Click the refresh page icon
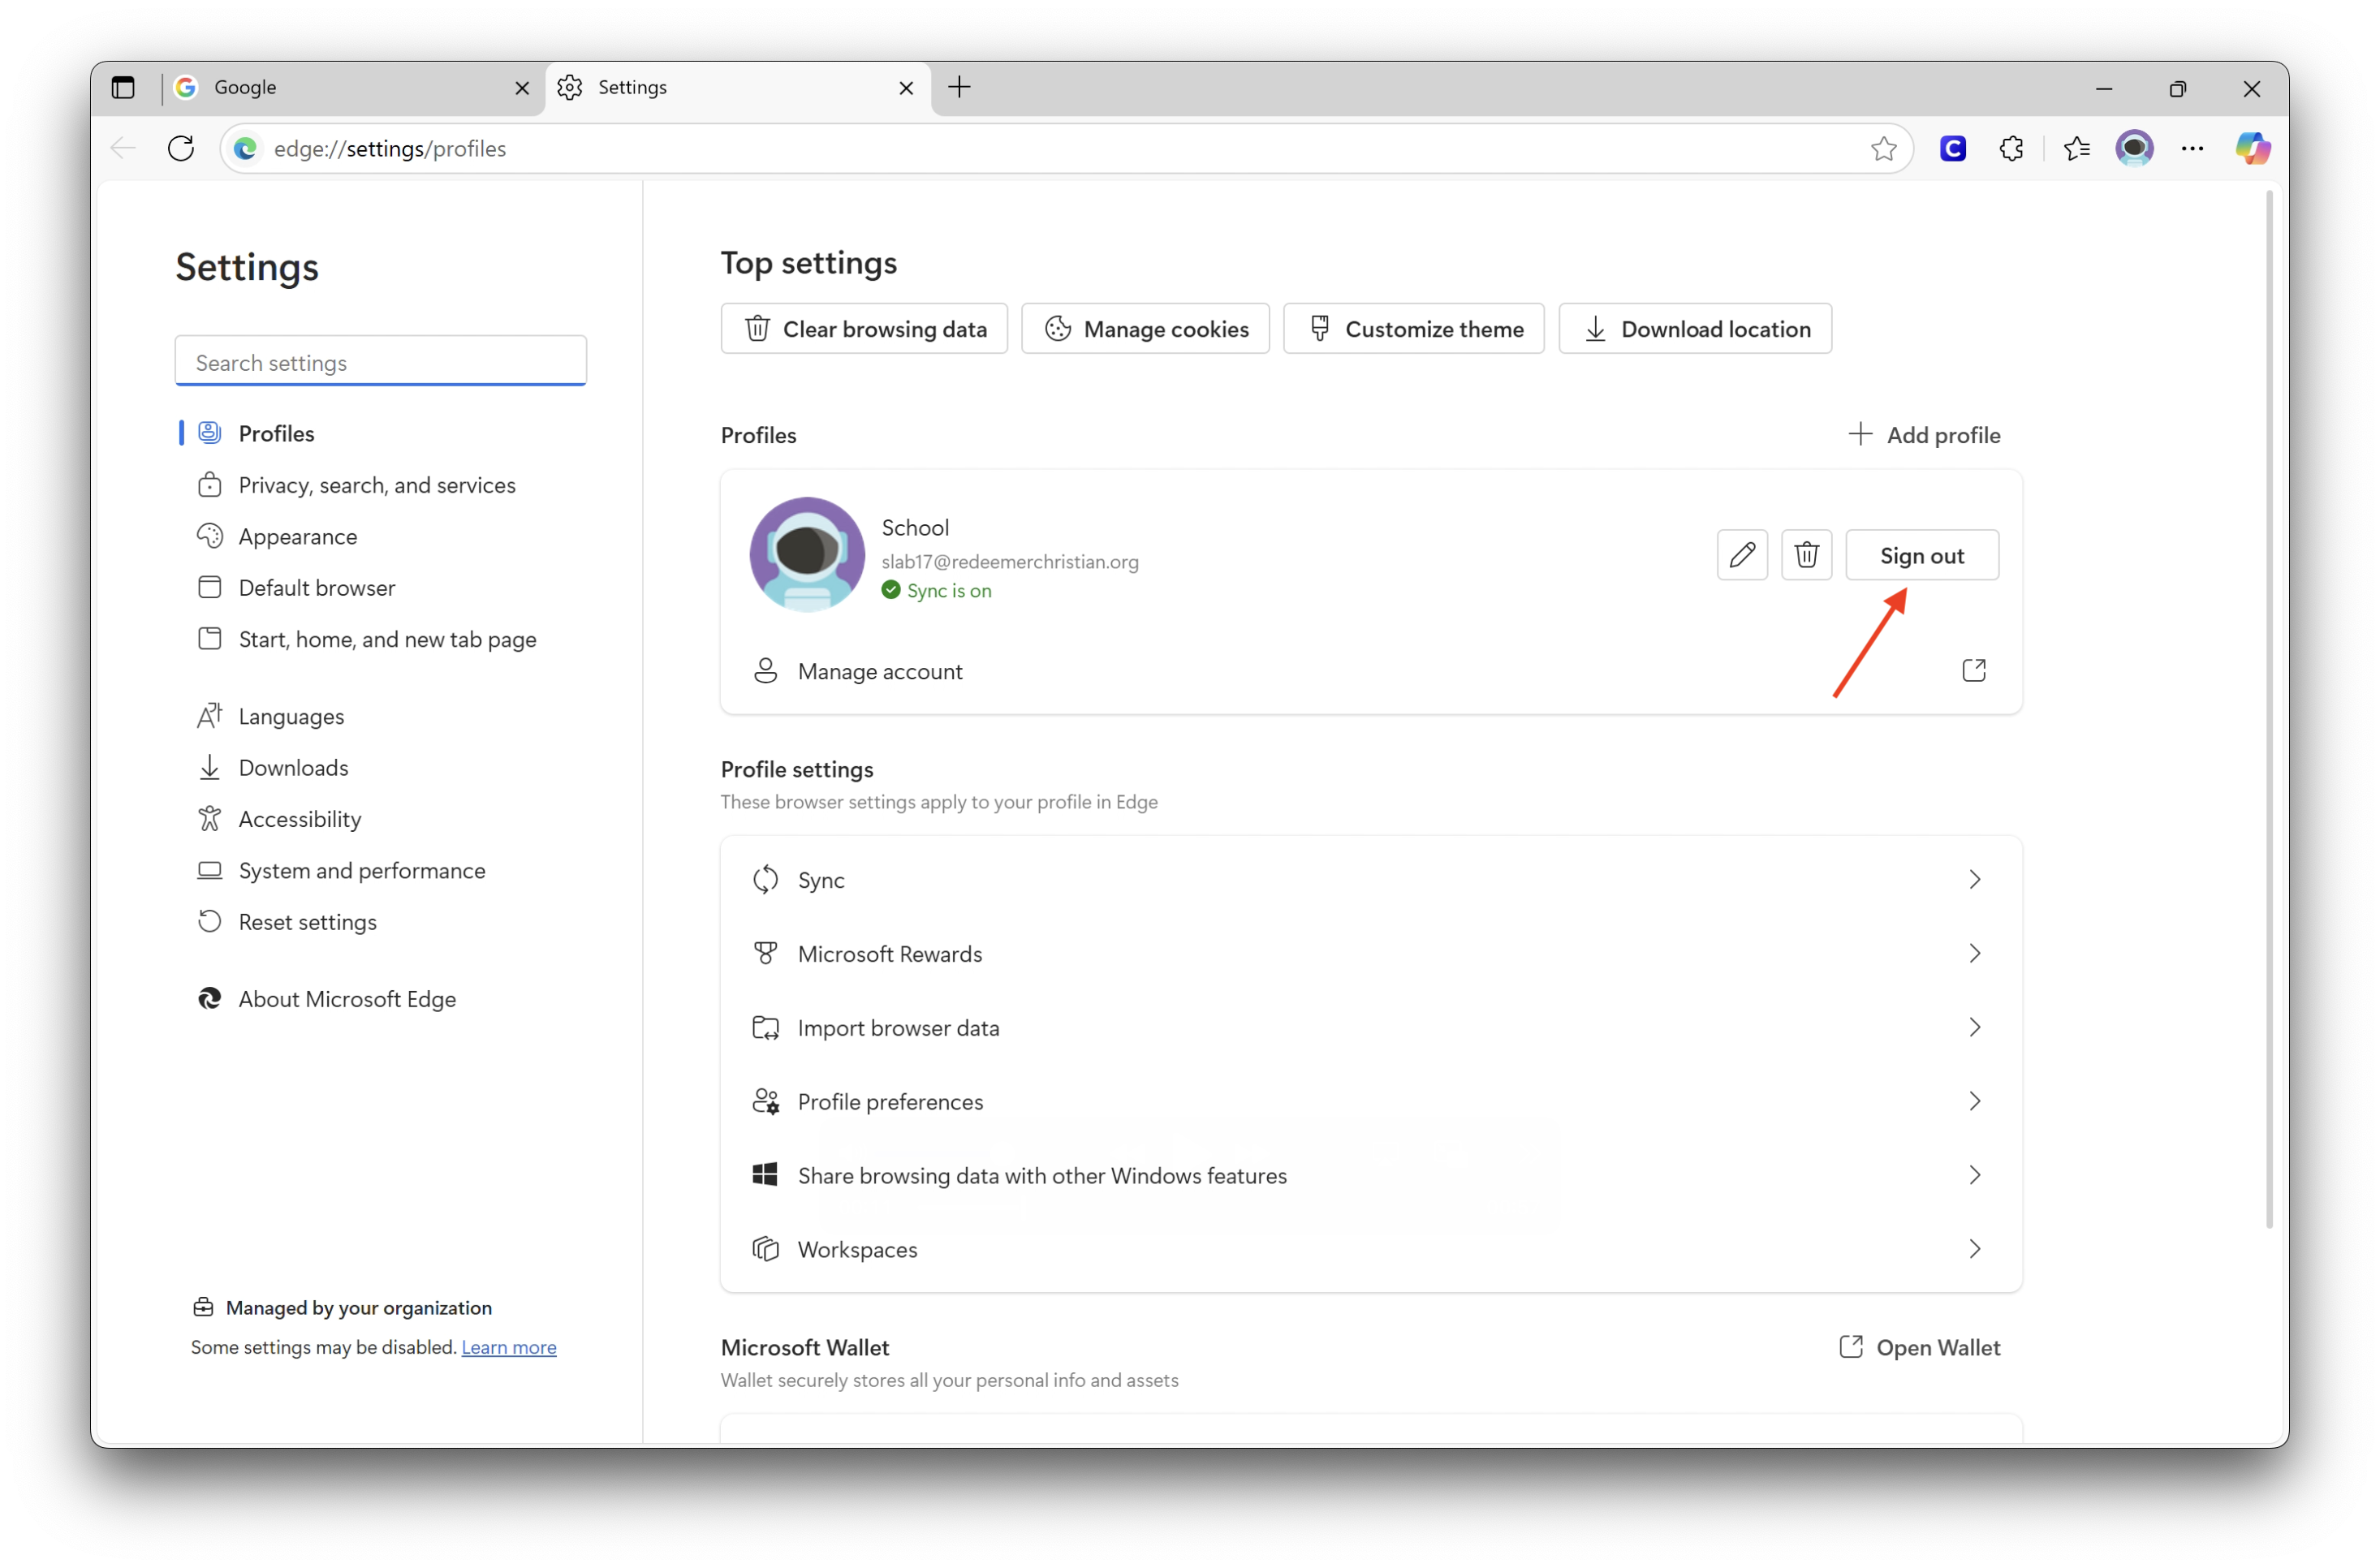2380x1568 pixels. 181,148
